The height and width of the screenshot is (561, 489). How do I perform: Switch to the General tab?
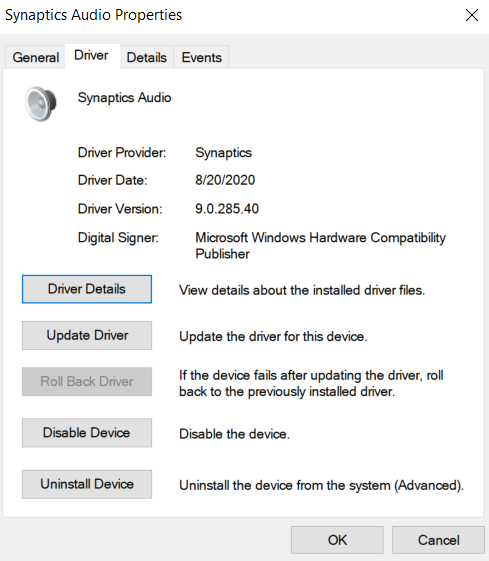pyautogui.click(x=35, y=57)
